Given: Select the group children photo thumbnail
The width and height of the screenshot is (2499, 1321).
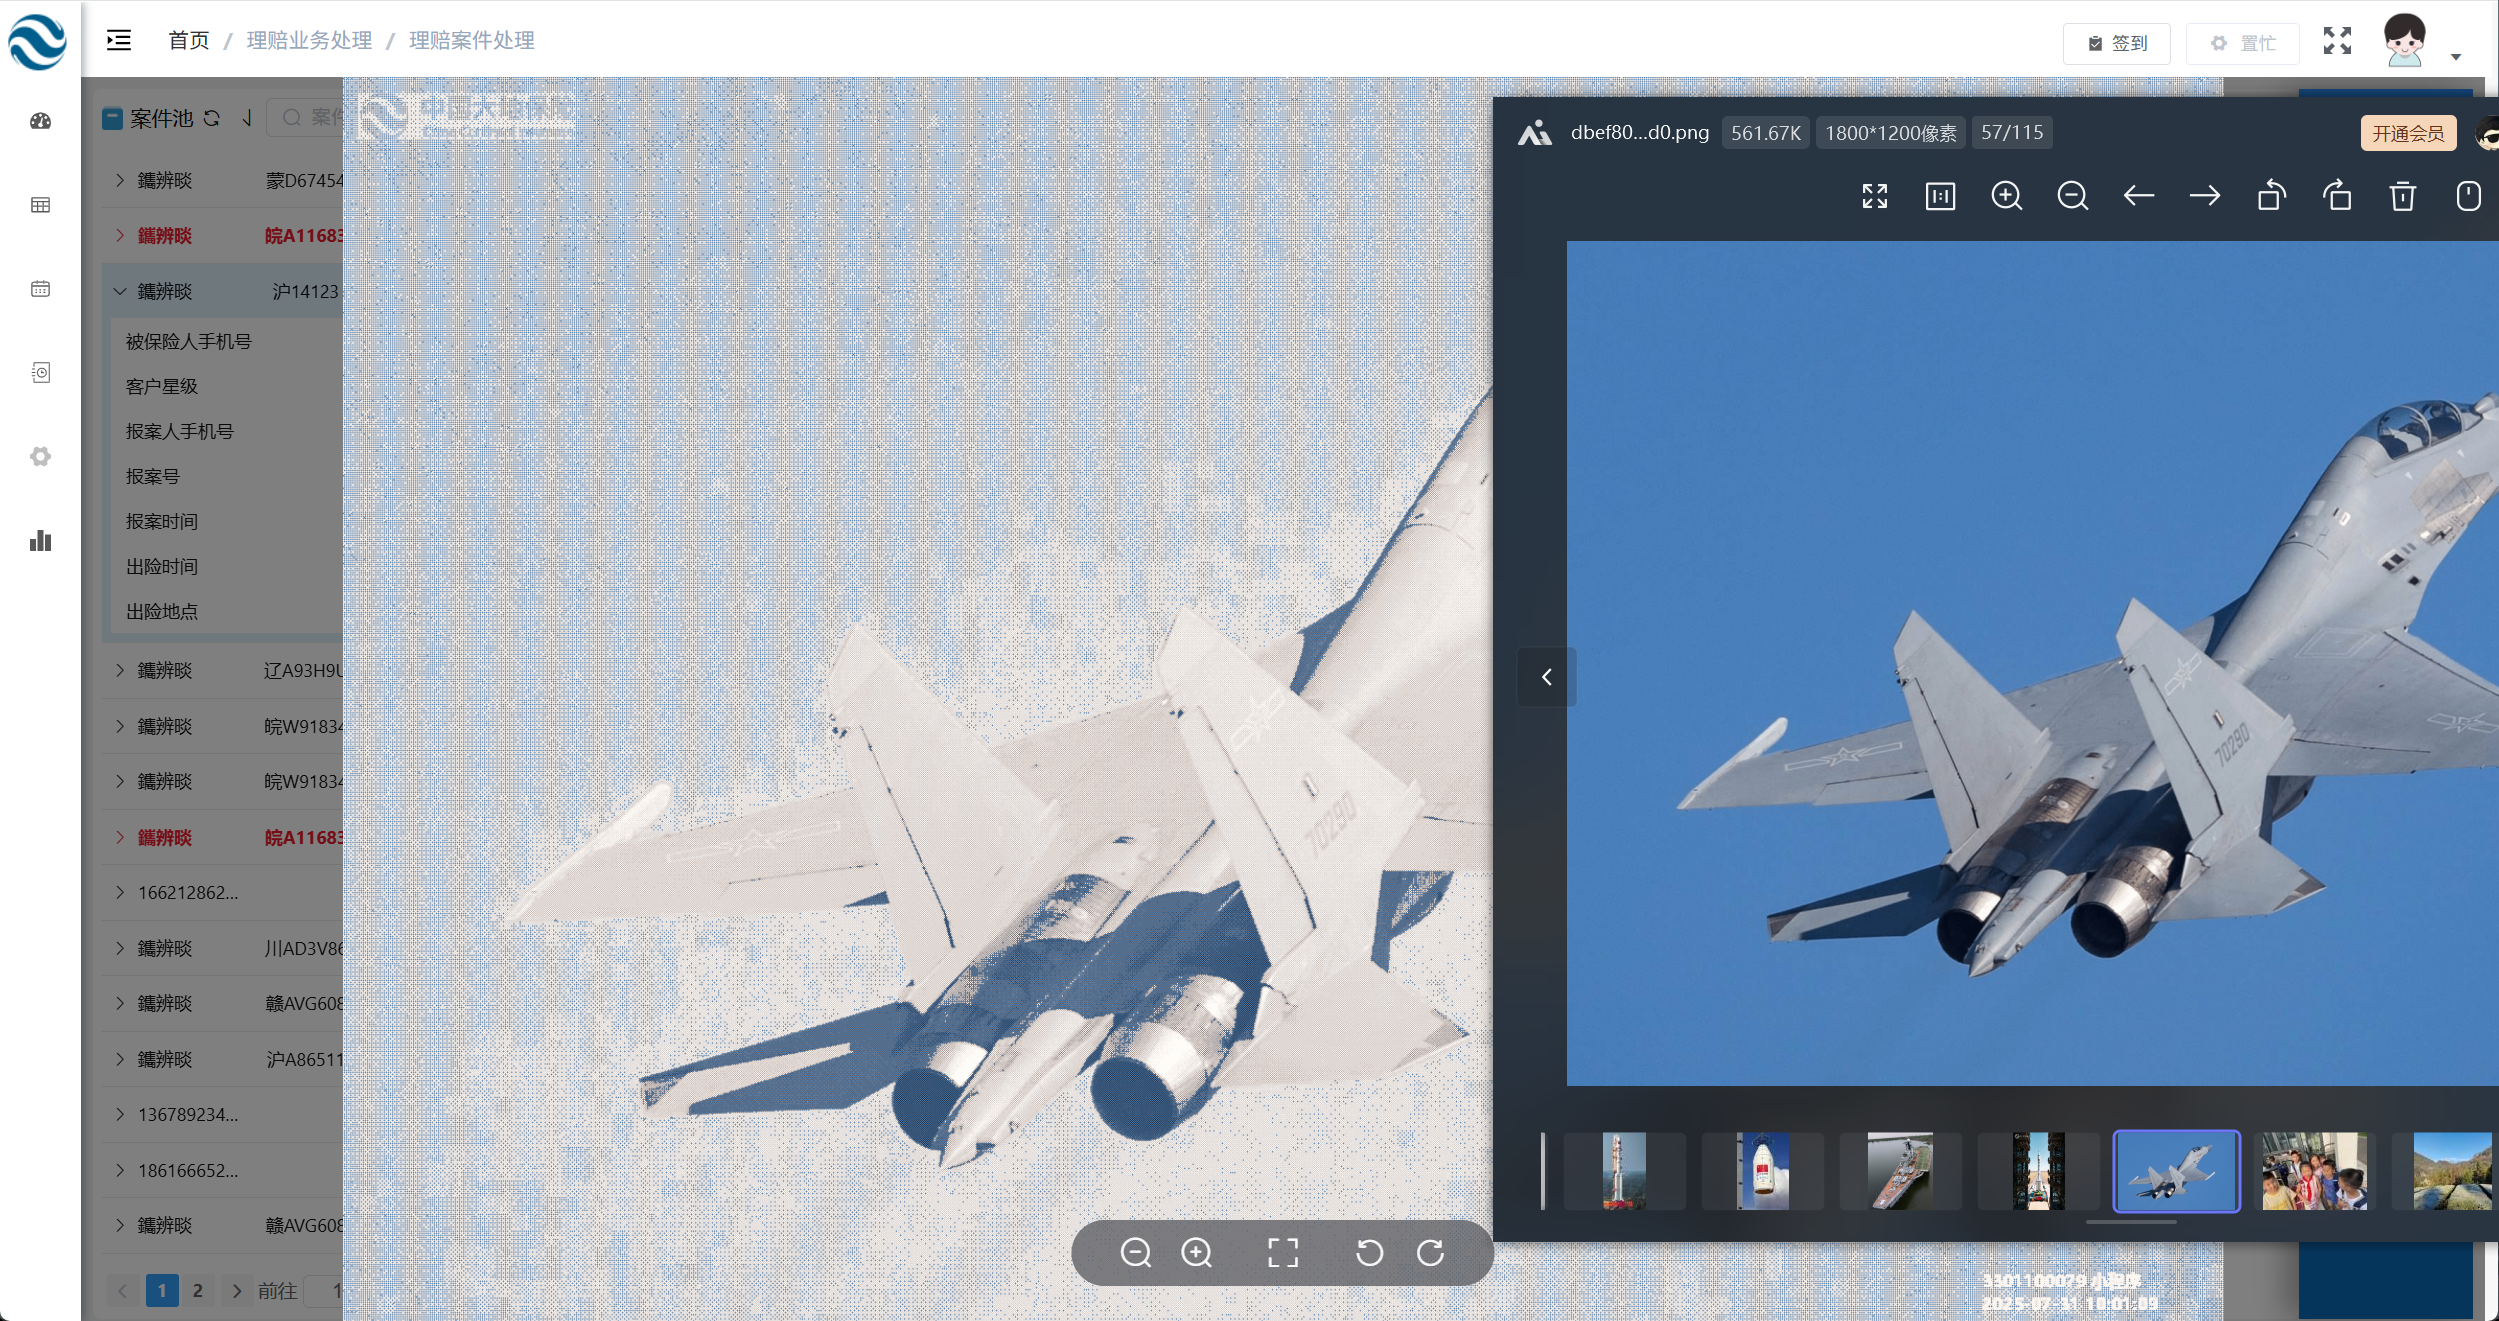Looking at the screenshot, I should click(x=2314, y=1172).
